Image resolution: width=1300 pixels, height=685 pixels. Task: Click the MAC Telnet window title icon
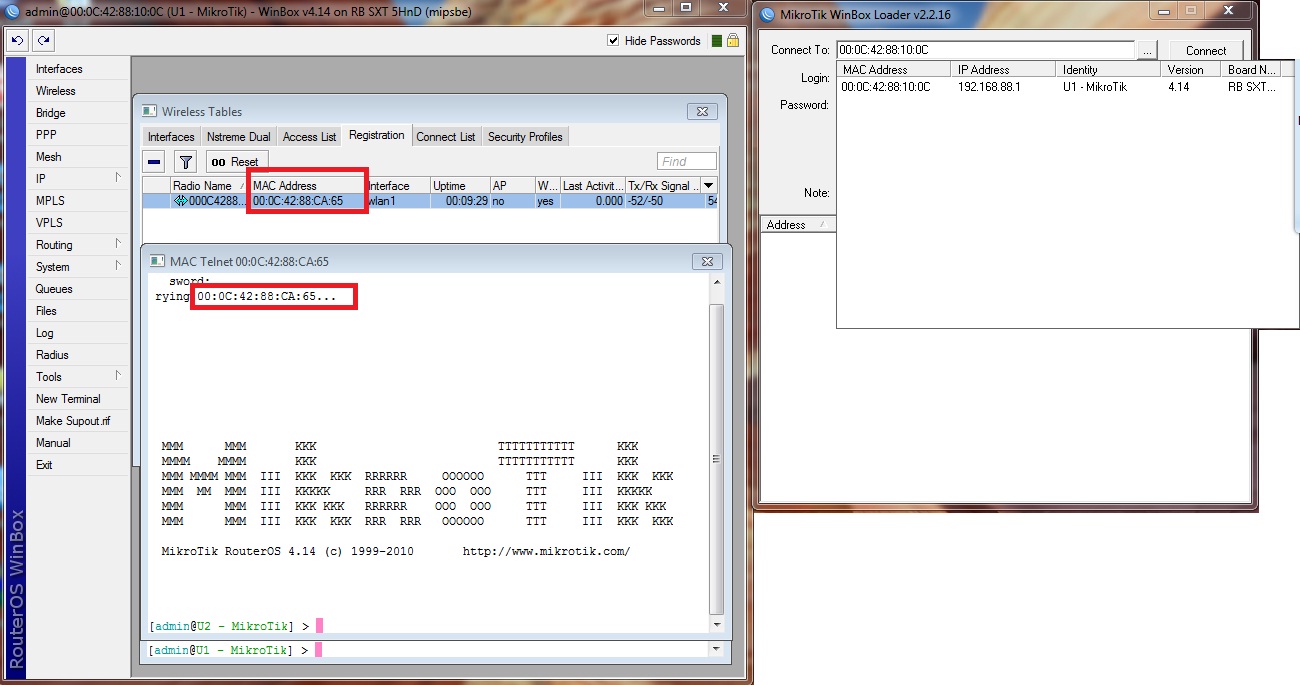[157, 262]
